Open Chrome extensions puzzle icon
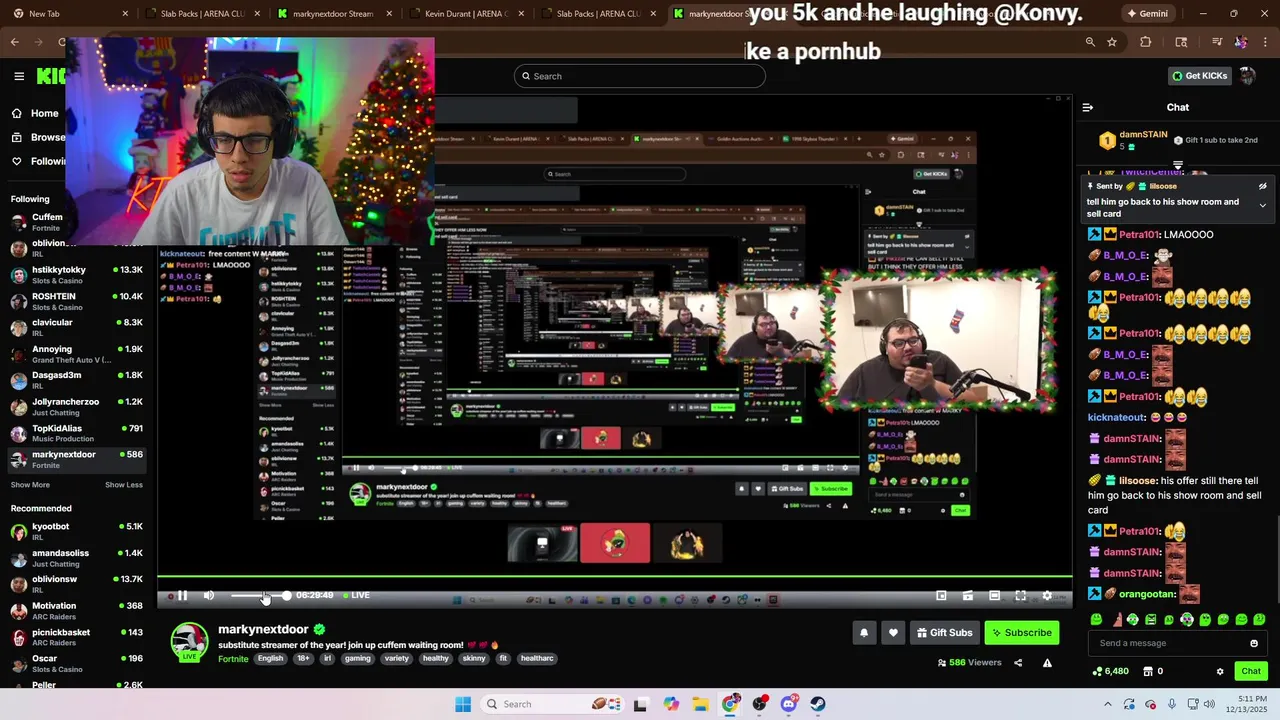 (x=1146, y=42)
